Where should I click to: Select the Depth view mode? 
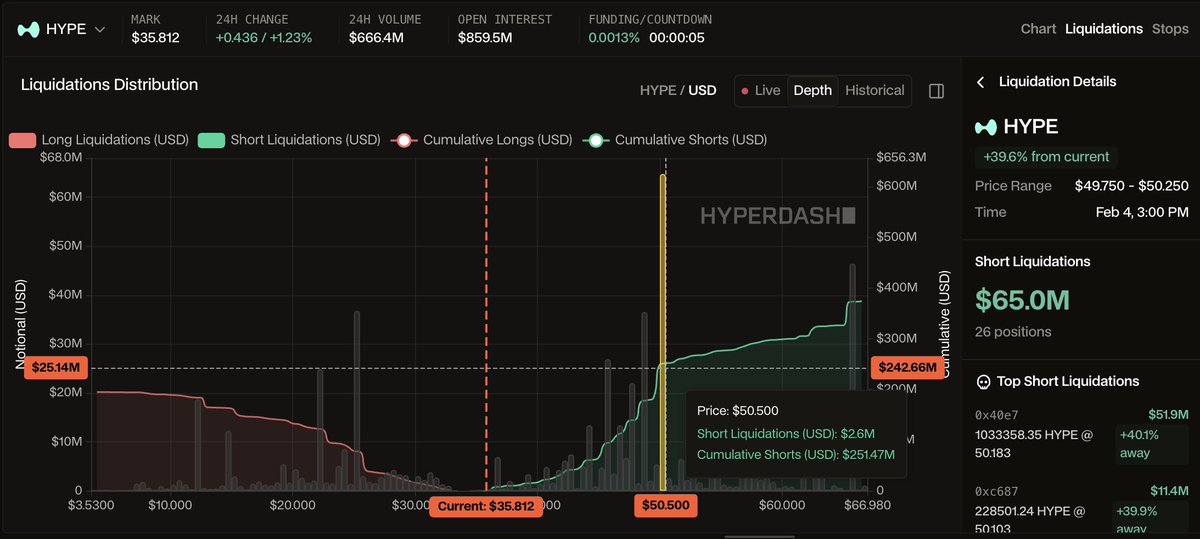pyautogui.click(x=812, y=90)
